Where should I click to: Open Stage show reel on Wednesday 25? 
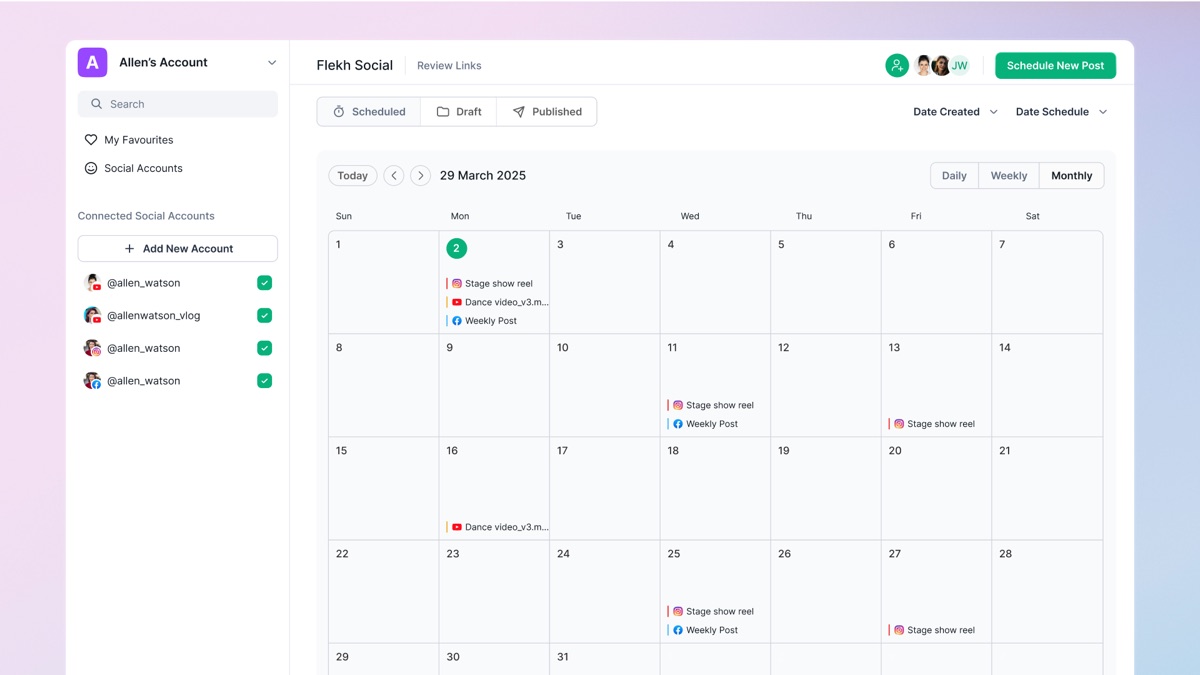[711, 611]
